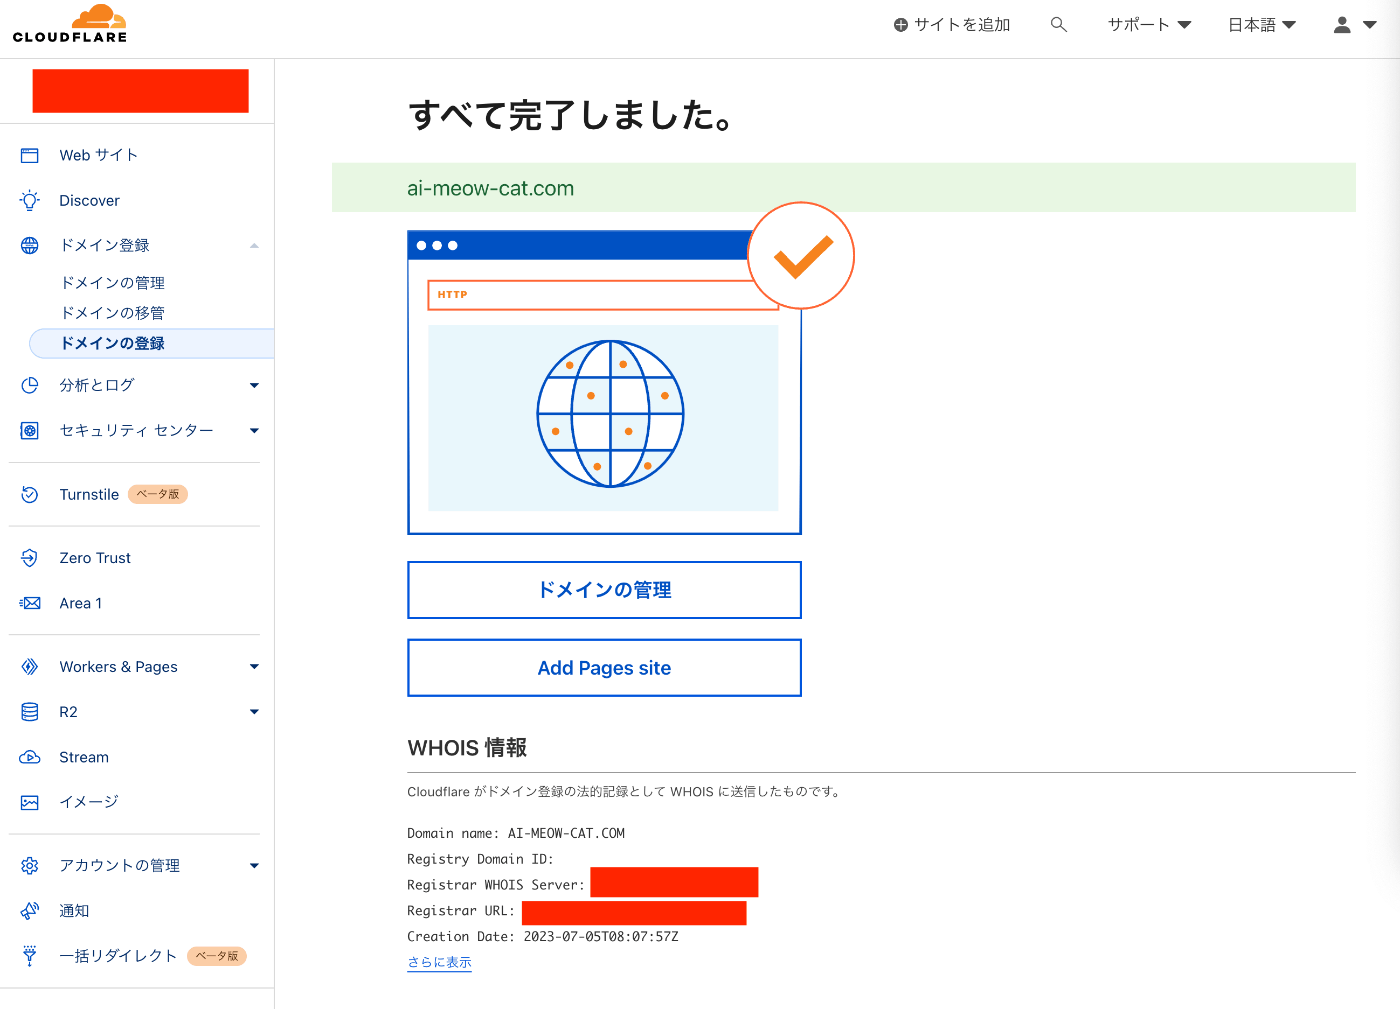The height and width of the screenshot is (1009, 1400).
Task: Click the Turnstile icon in sidebar
Action: tap(30, 494)
